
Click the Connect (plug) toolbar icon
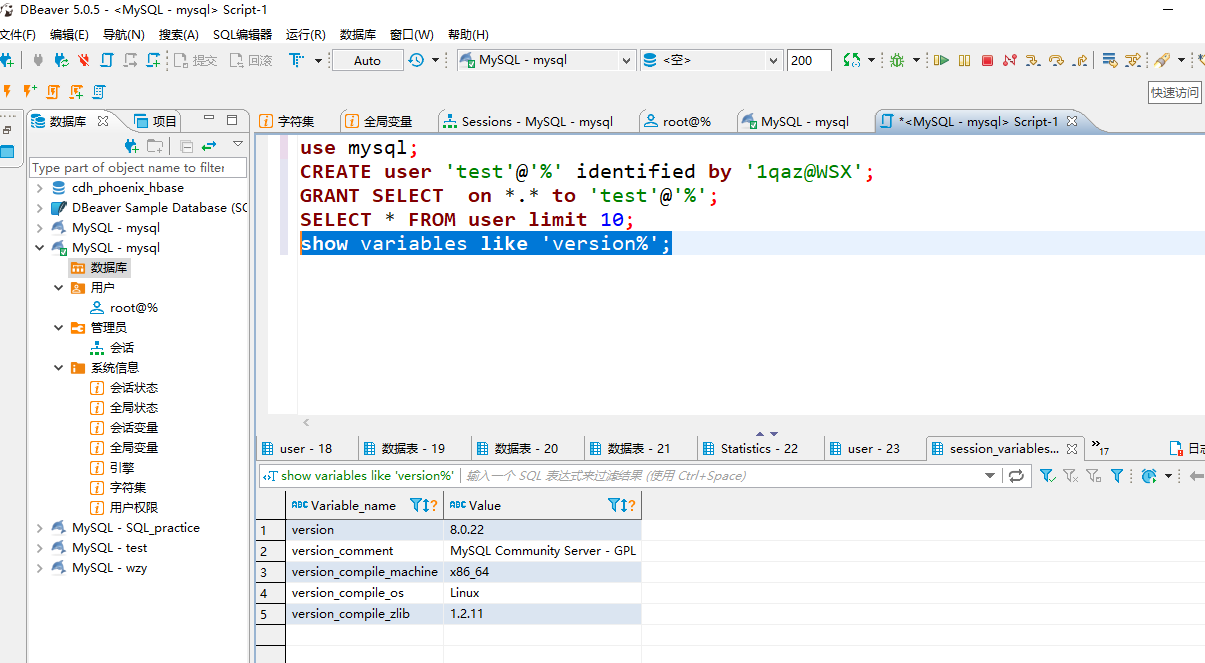point(38,60)
